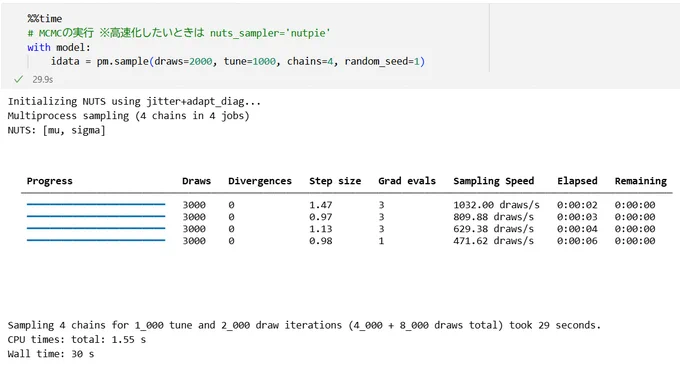The image size is (680, 365).
Task: Click the Sampling Speed column header
Action: coord(494,181)
